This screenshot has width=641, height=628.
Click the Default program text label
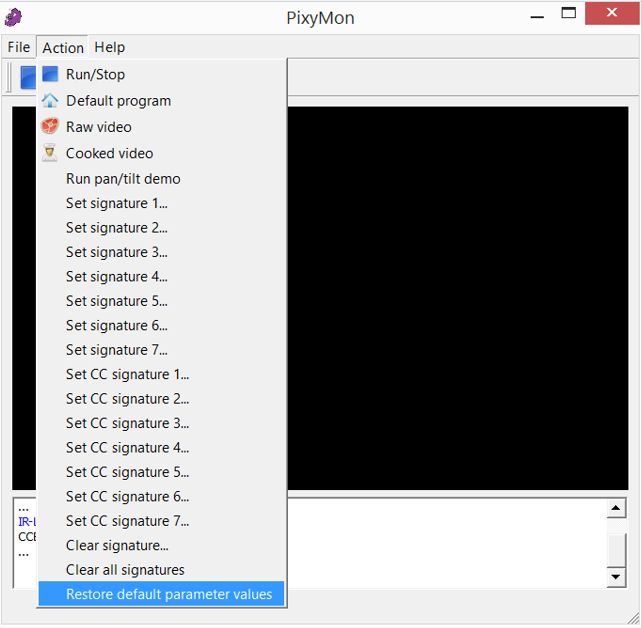coord(119,101)
